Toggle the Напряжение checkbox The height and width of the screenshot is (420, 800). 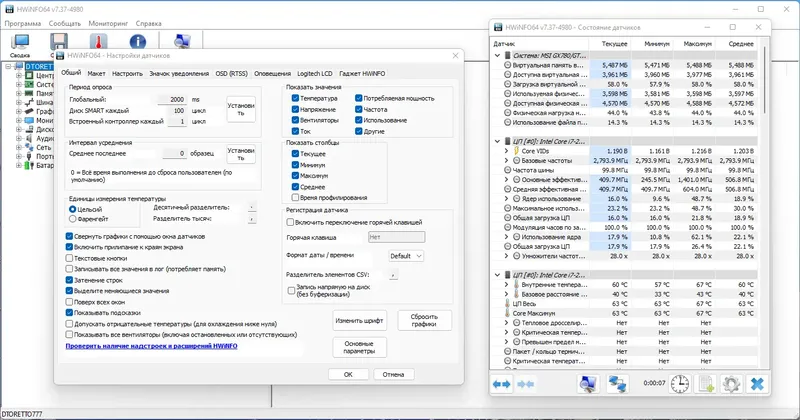pyautogui.click(x=295, y=109)
